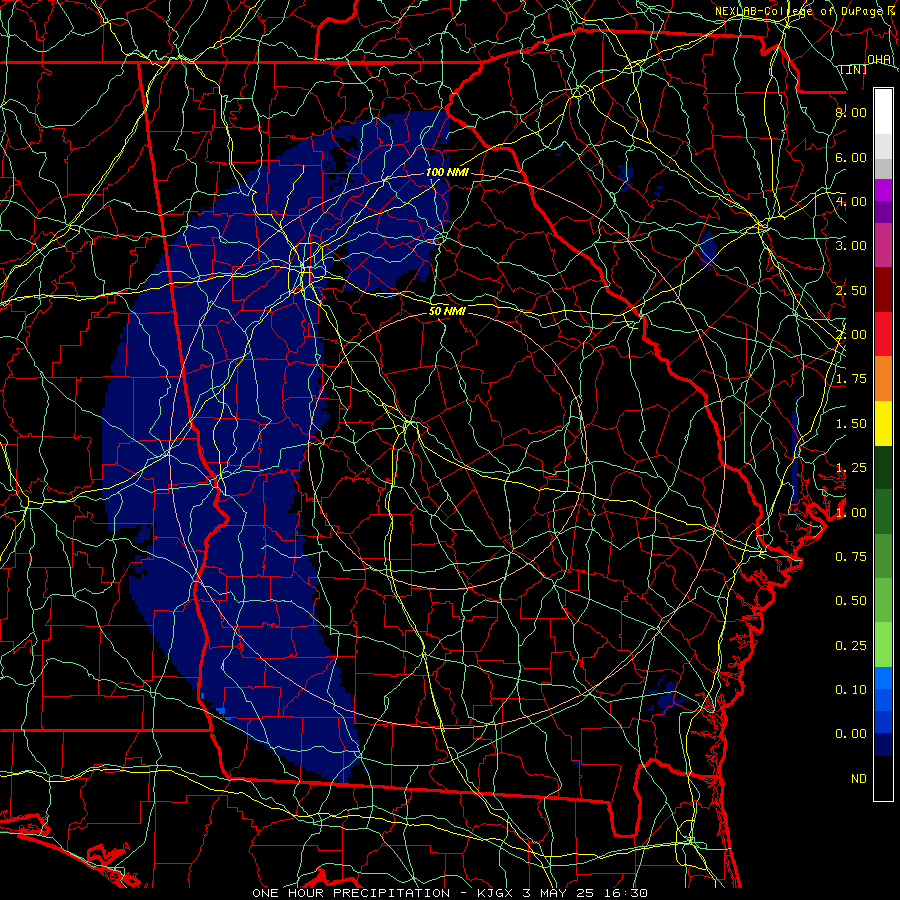Click the 2.50 legend value
Screen dimensions: 900x900
coord(851,290)
